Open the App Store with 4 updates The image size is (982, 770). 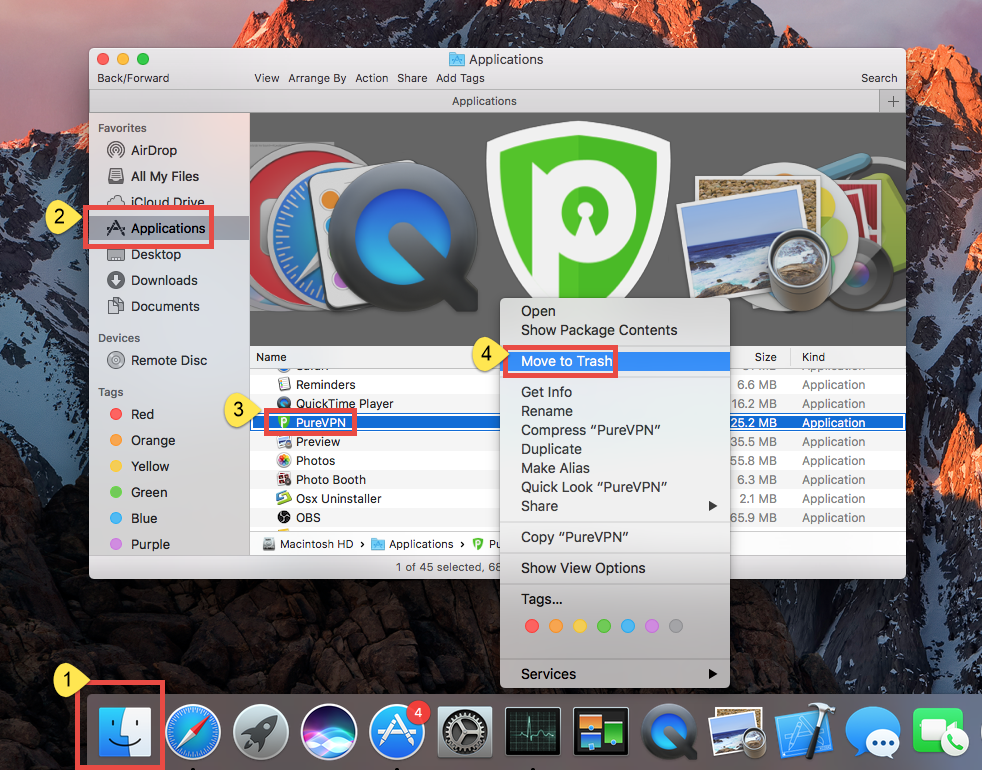pyautogui.click(x=396, y=731)
